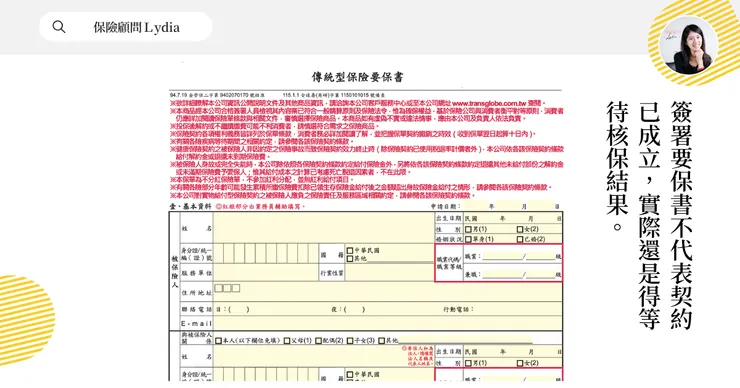Check 其他 relationship box

382,340
